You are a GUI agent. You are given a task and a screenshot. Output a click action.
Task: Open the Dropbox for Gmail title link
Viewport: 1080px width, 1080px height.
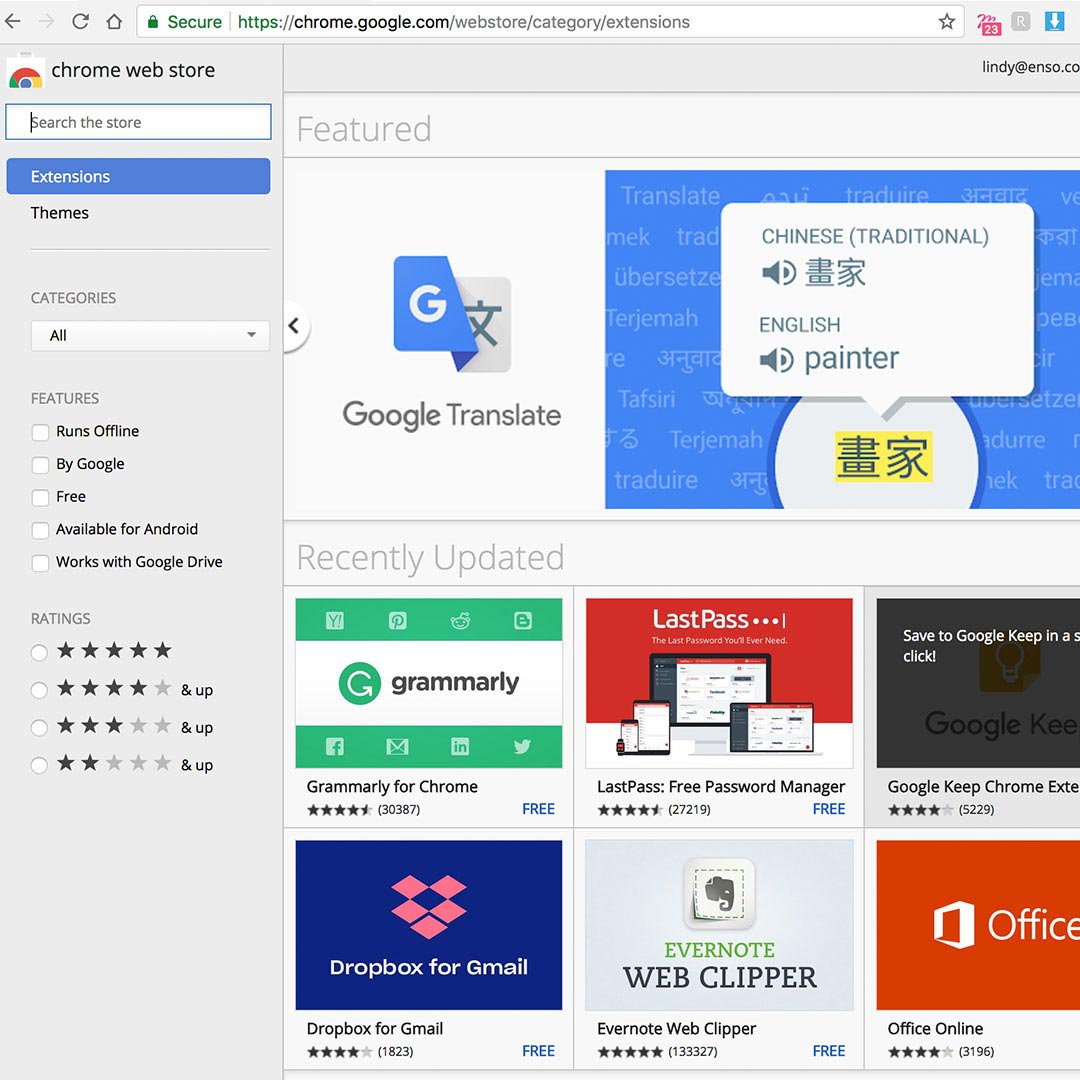[375, 1028]
